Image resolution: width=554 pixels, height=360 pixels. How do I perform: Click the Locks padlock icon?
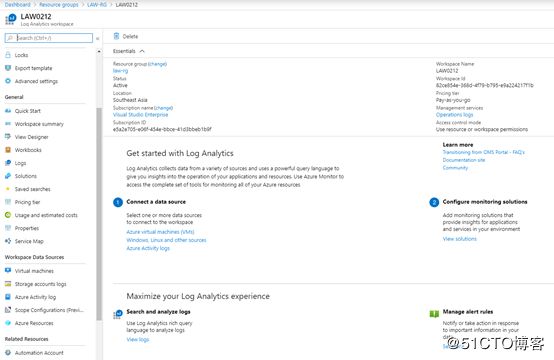coord(8,55)
